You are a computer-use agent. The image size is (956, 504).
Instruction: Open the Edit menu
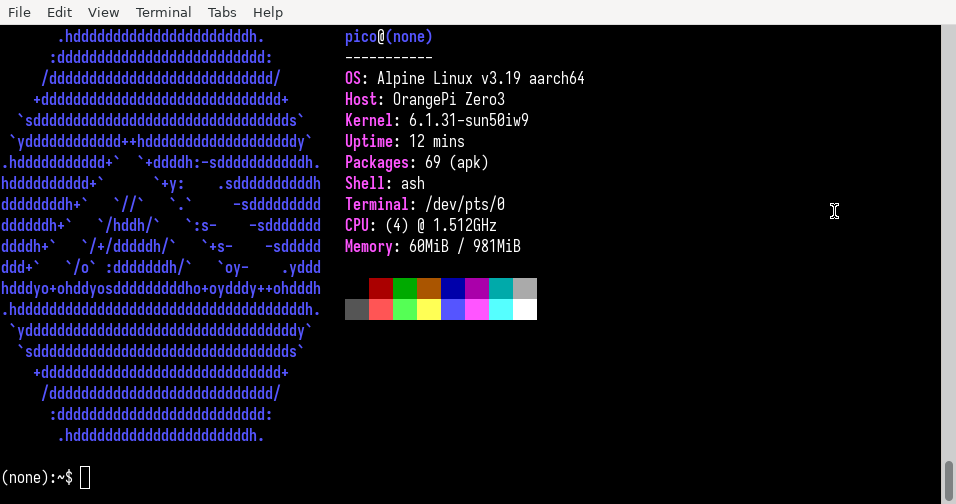point(59,12)
